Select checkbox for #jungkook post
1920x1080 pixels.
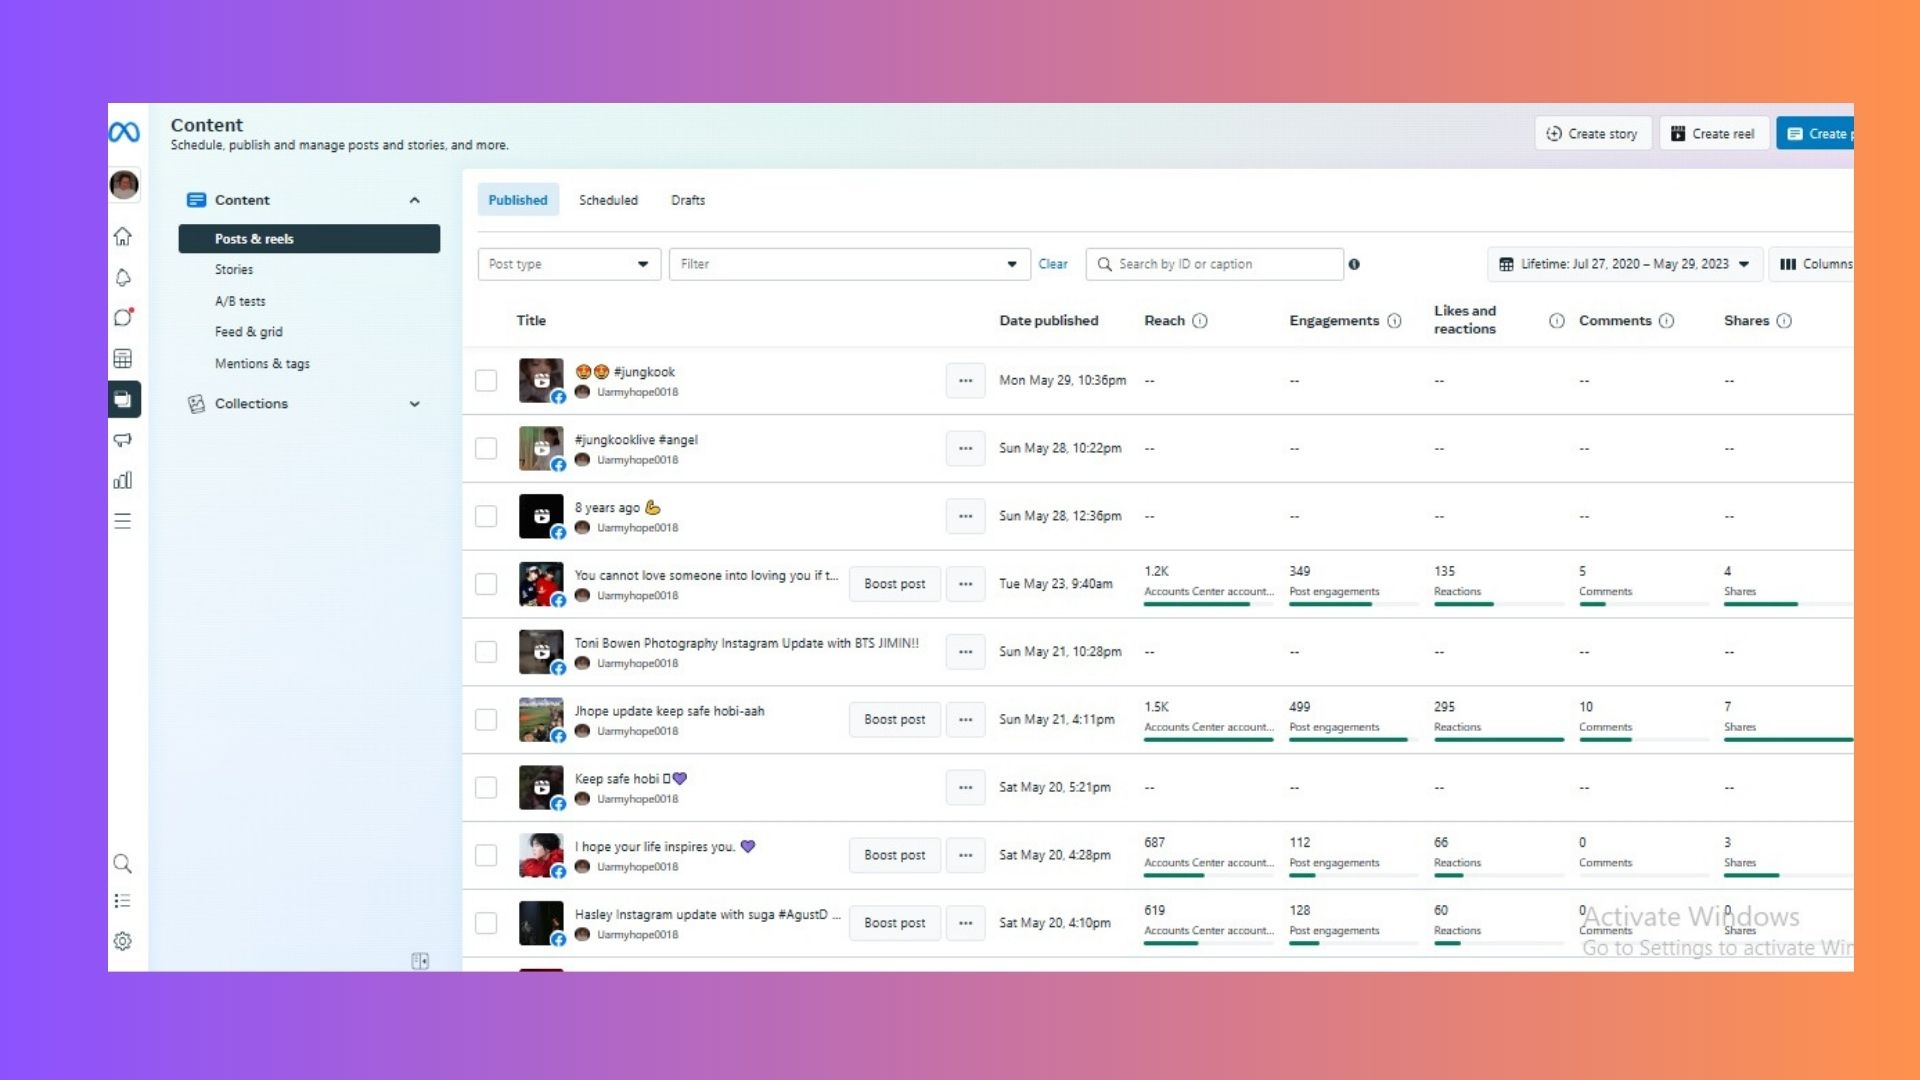pyautogui.click(x=486, y=381)
